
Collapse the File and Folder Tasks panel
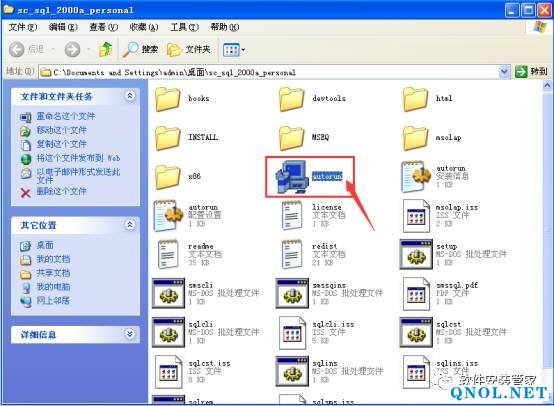pos(130,96)
